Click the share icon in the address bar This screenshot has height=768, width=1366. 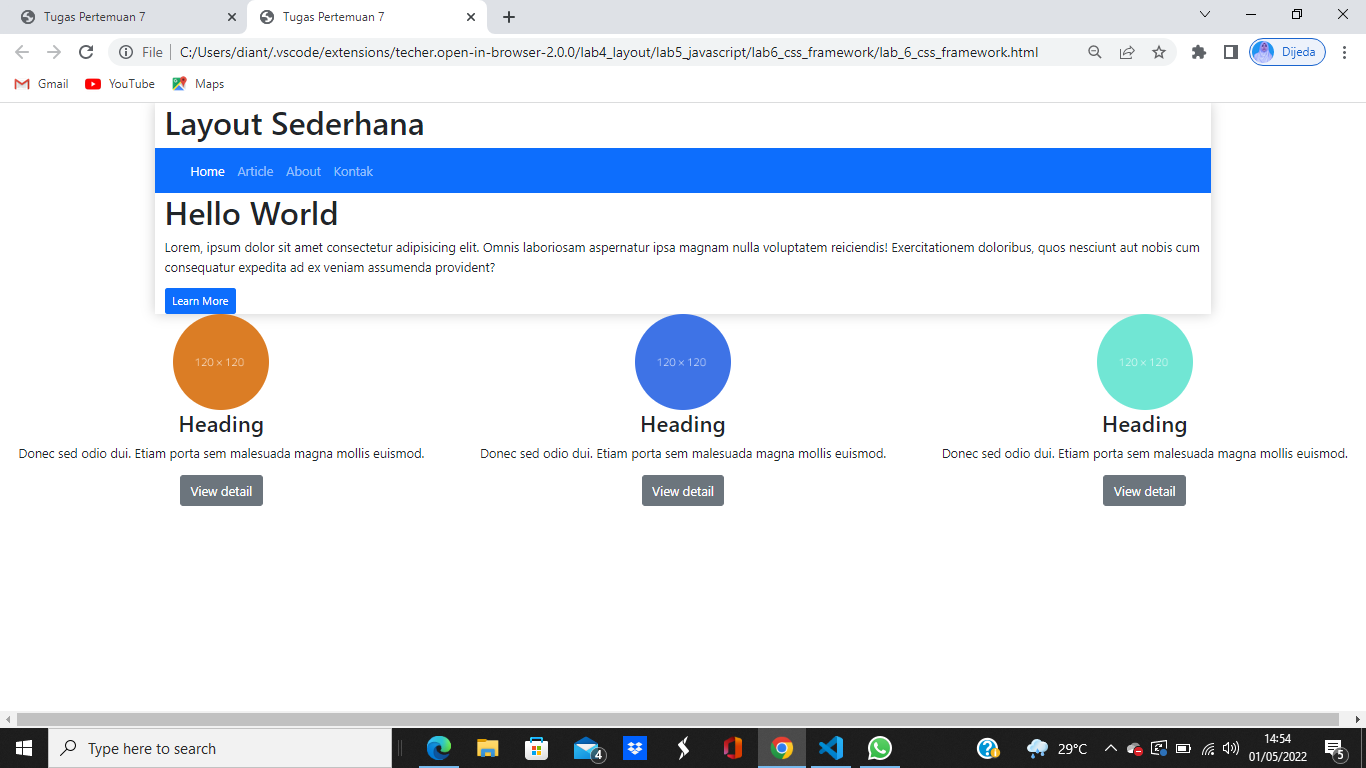point(1127,52)
